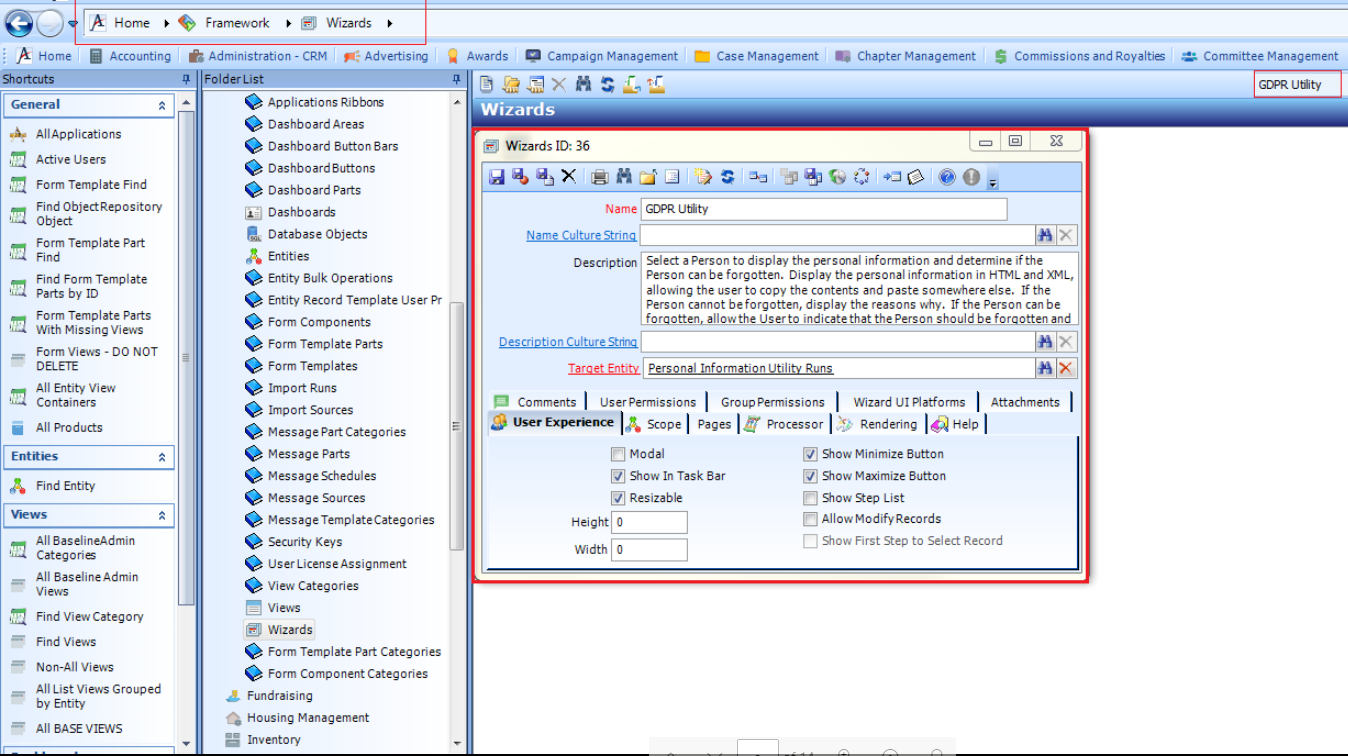Image resolution: width=1348 pixels, height=756 pixels.
Task: Enable Show Step List checkbox
Action: pyautogui.click(x=811, y=498)
